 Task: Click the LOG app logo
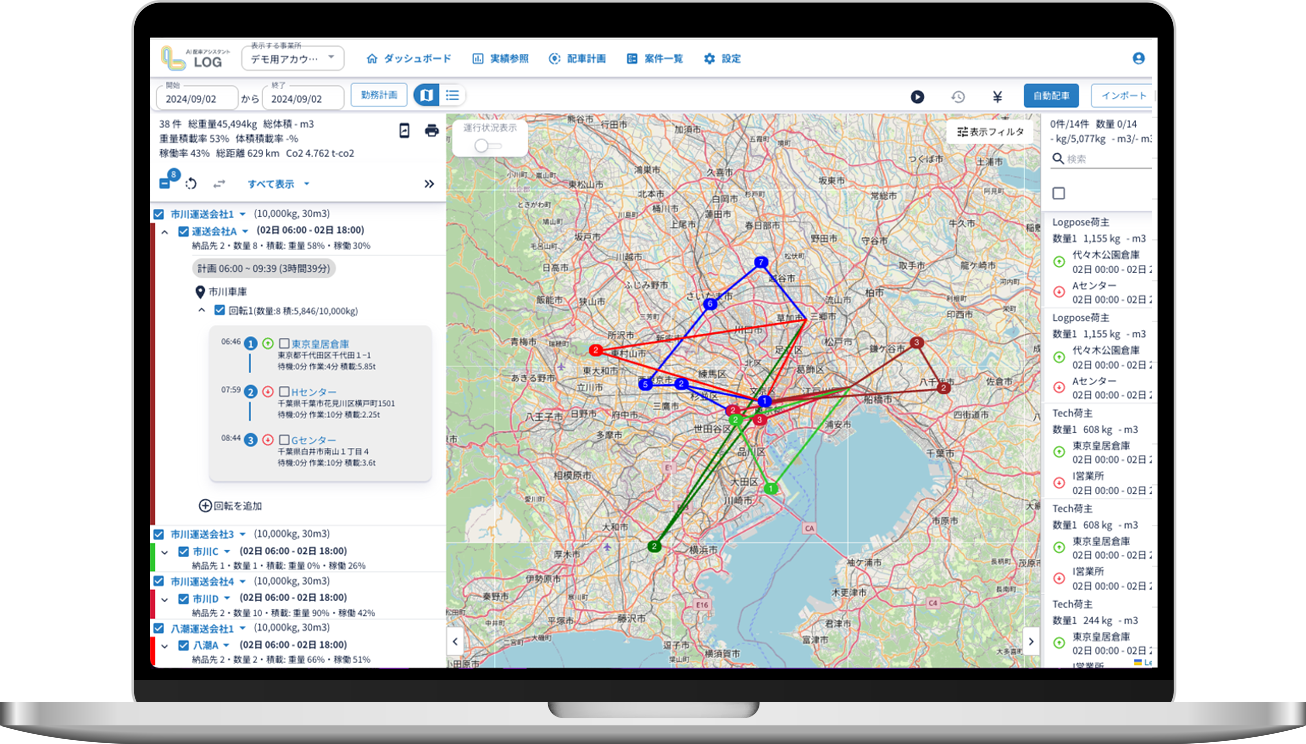pos(196,58)
